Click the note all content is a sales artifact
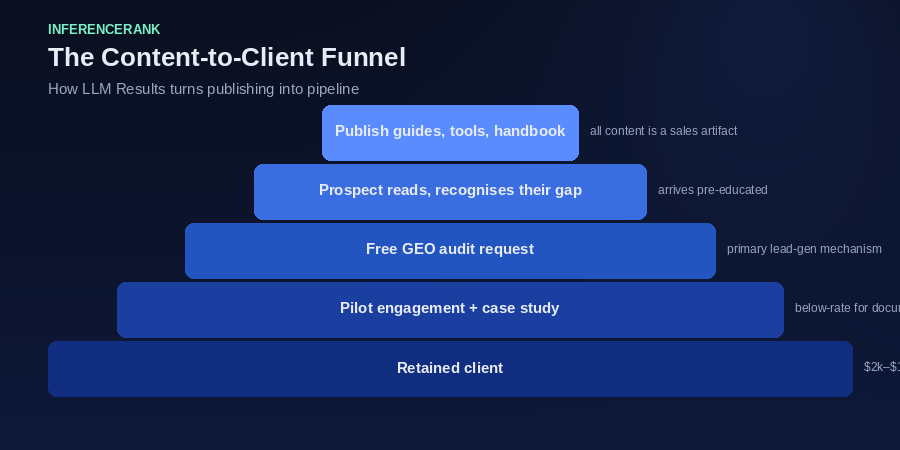Screen dimensions: 900x450 point(663,131)
